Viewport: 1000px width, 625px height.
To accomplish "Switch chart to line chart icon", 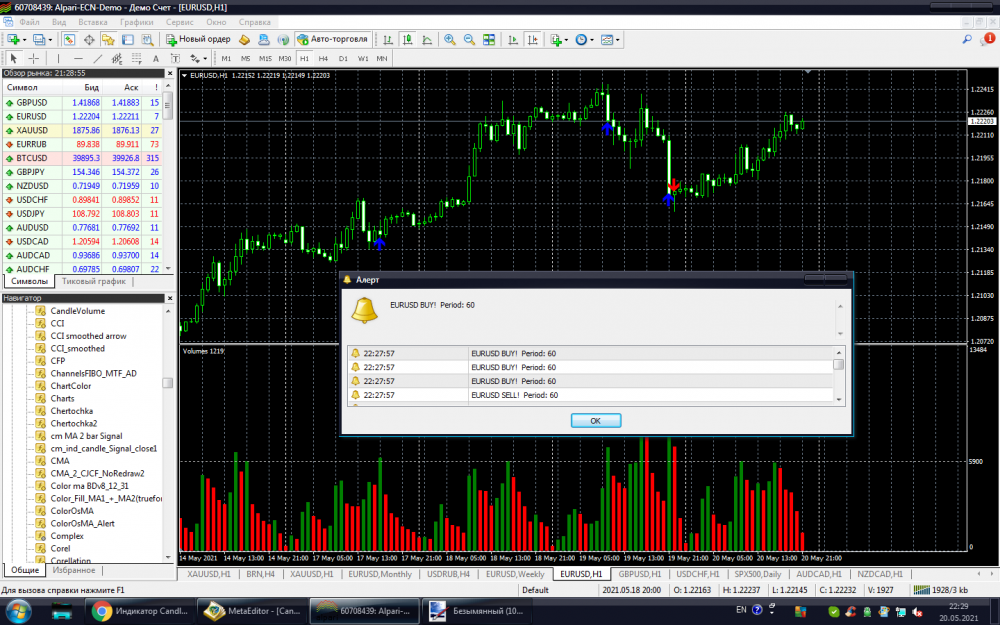I will (427, 40).
